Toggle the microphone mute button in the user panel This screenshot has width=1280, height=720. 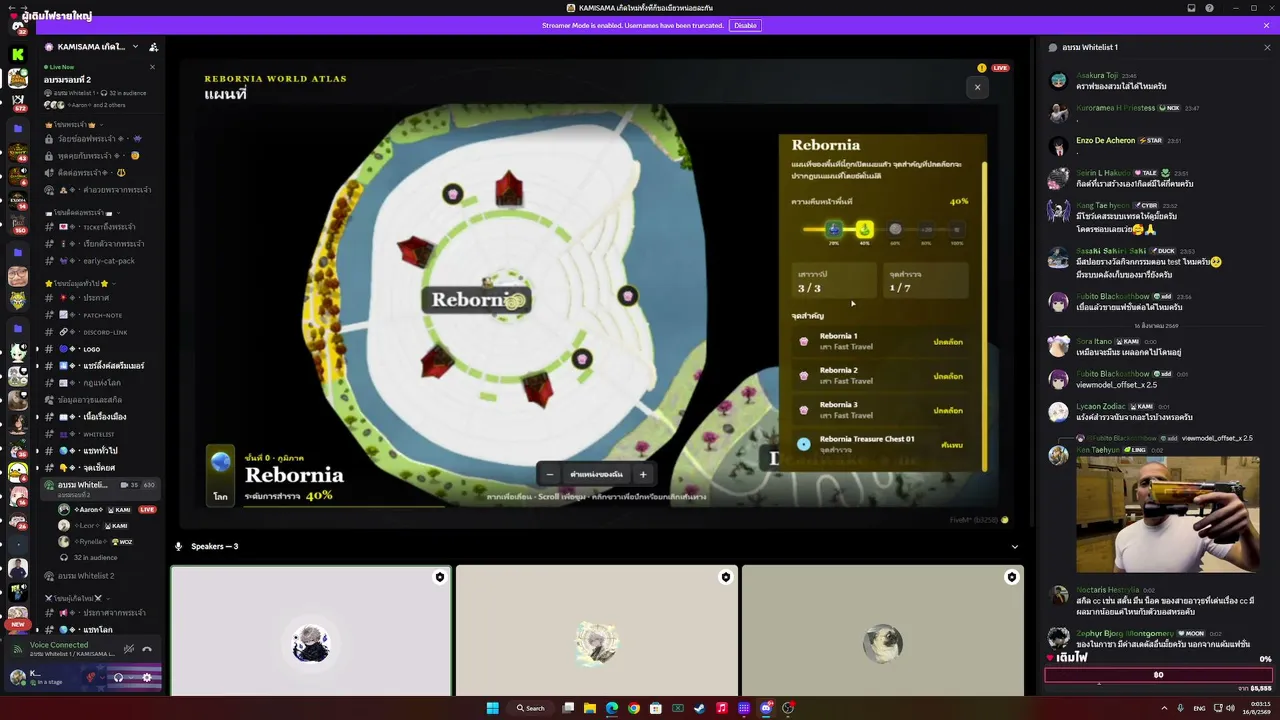[x=92, y=677]
